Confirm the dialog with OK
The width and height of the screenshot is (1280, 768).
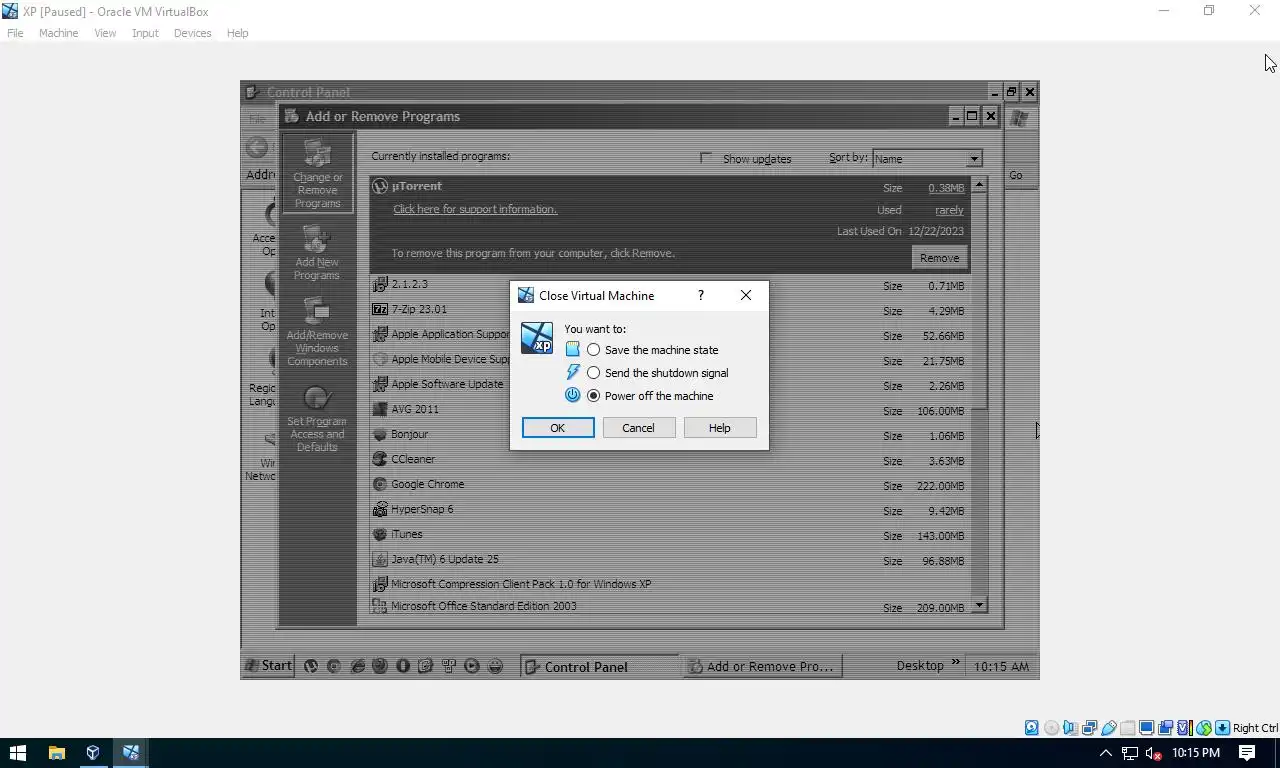[x=558, y=428]
